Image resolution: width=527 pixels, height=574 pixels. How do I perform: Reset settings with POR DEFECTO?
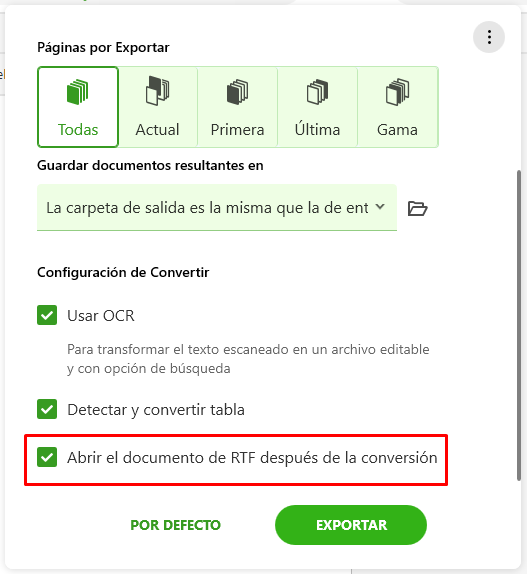[176, 525]
